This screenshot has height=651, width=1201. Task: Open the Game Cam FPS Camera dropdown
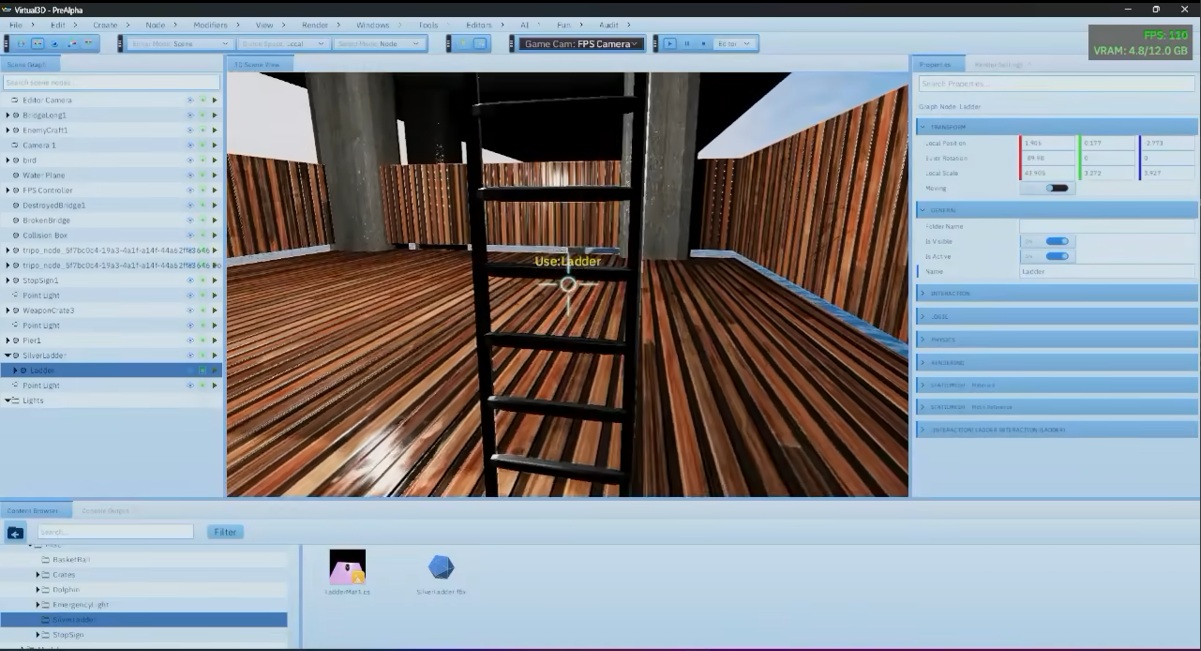click(582, 44)
